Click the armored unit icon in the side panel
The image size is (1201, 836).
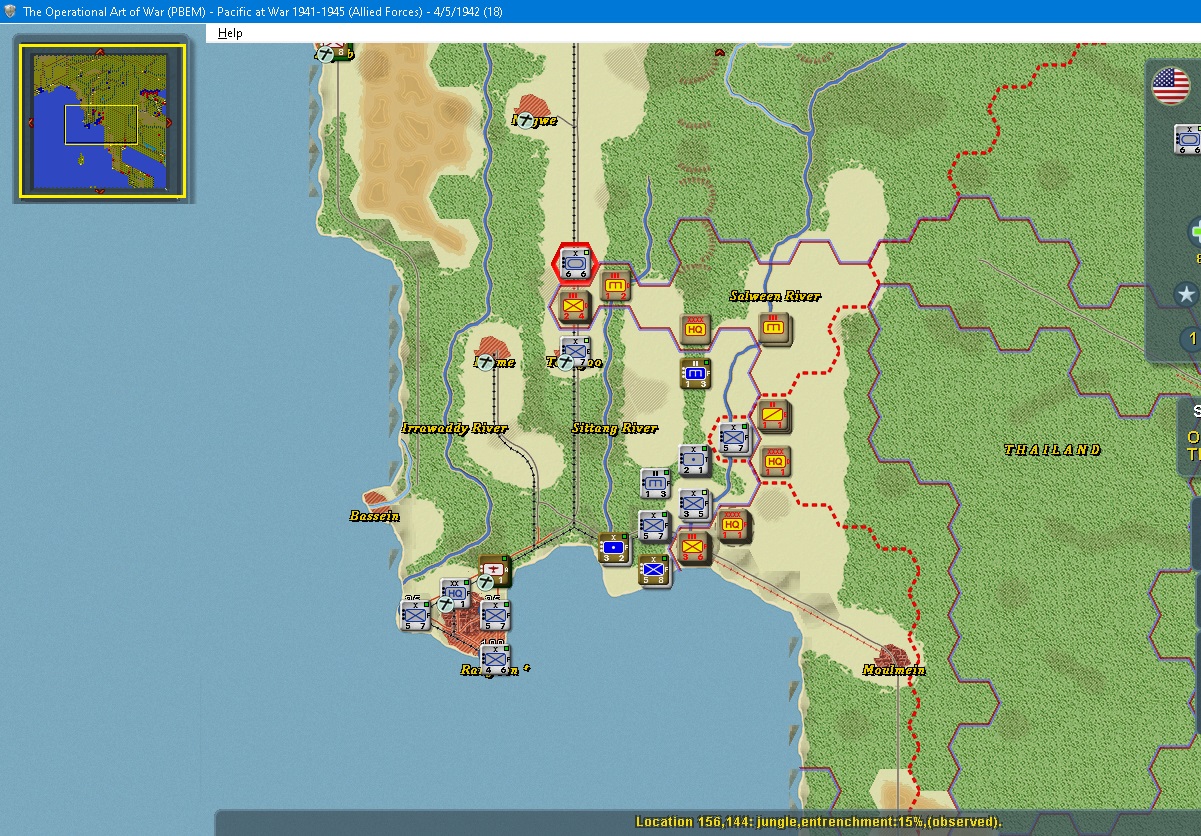pos(1187,139)
